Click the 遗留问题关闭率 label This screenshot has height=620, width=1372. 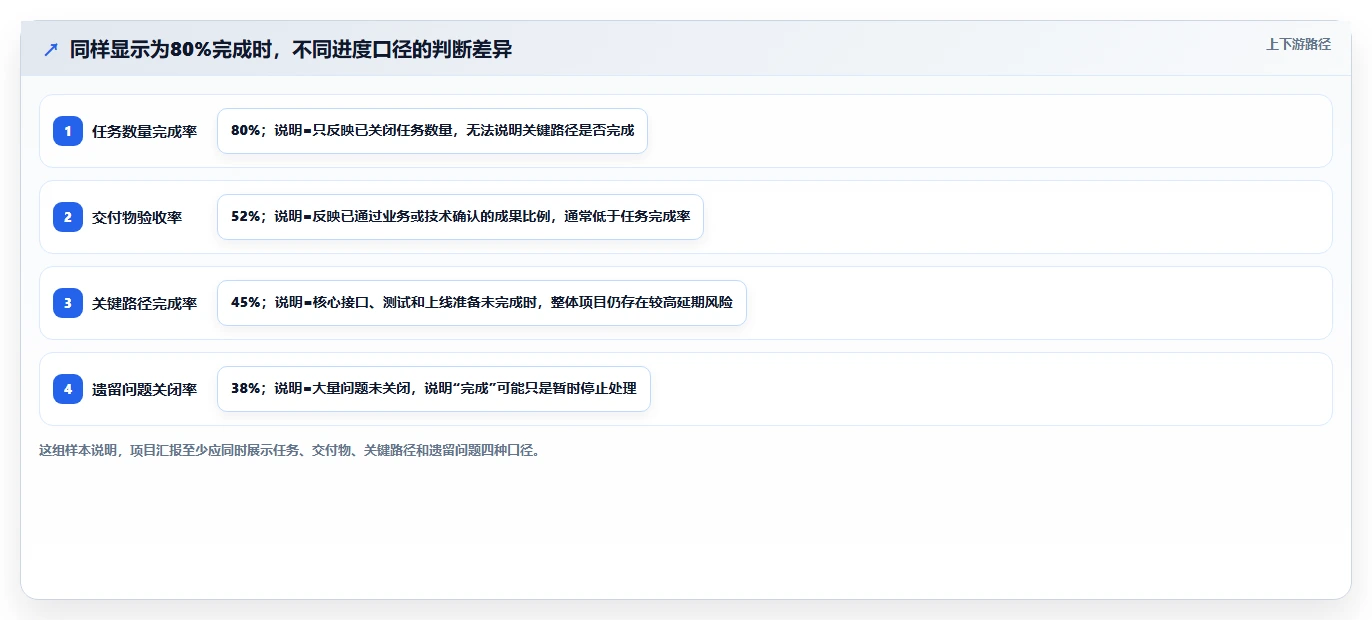pyautogui.click(x=144, y=389)
